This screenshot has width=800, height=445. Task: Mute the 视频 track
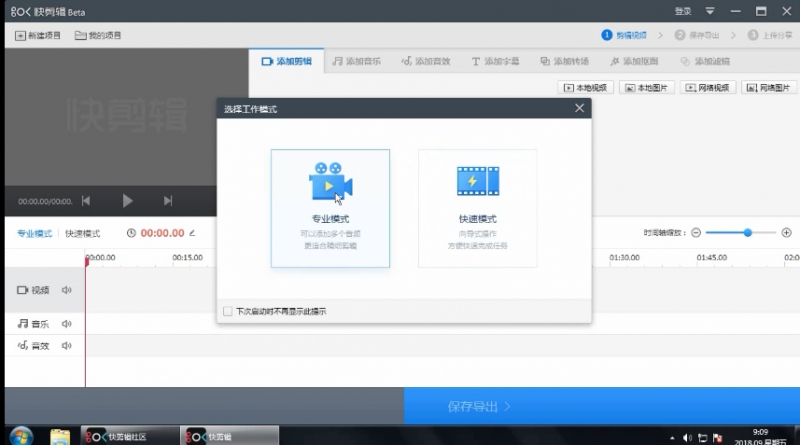(x=66, y=290)
